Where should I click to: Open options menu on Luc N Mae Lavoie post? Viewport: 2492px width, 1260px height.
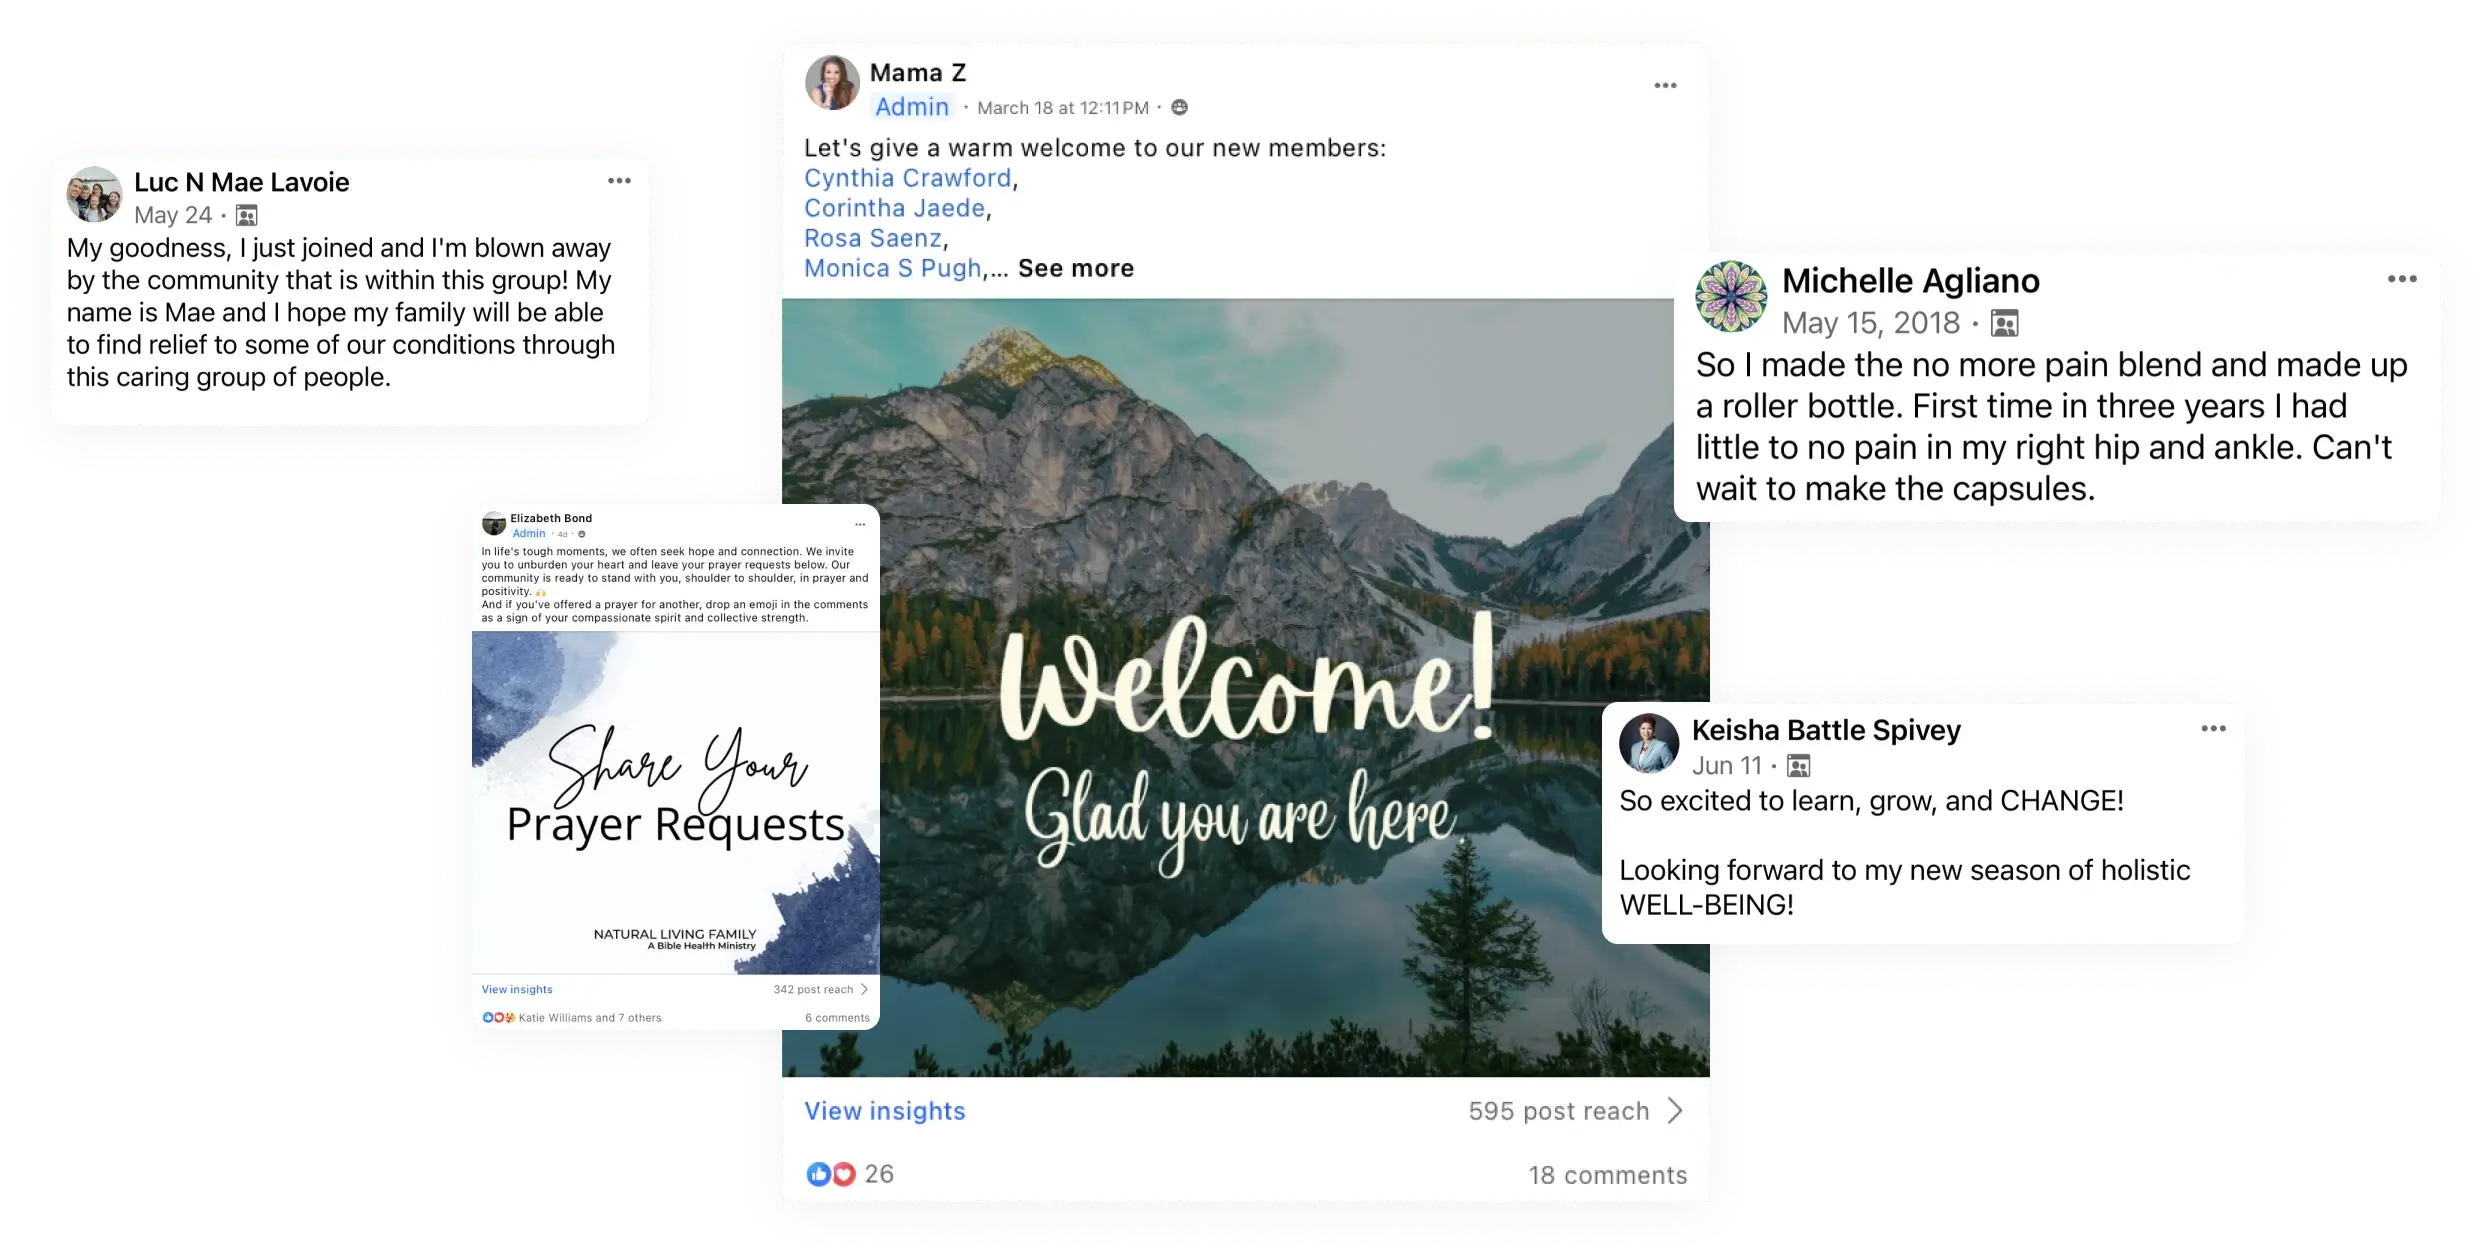(x=619, y=181)
